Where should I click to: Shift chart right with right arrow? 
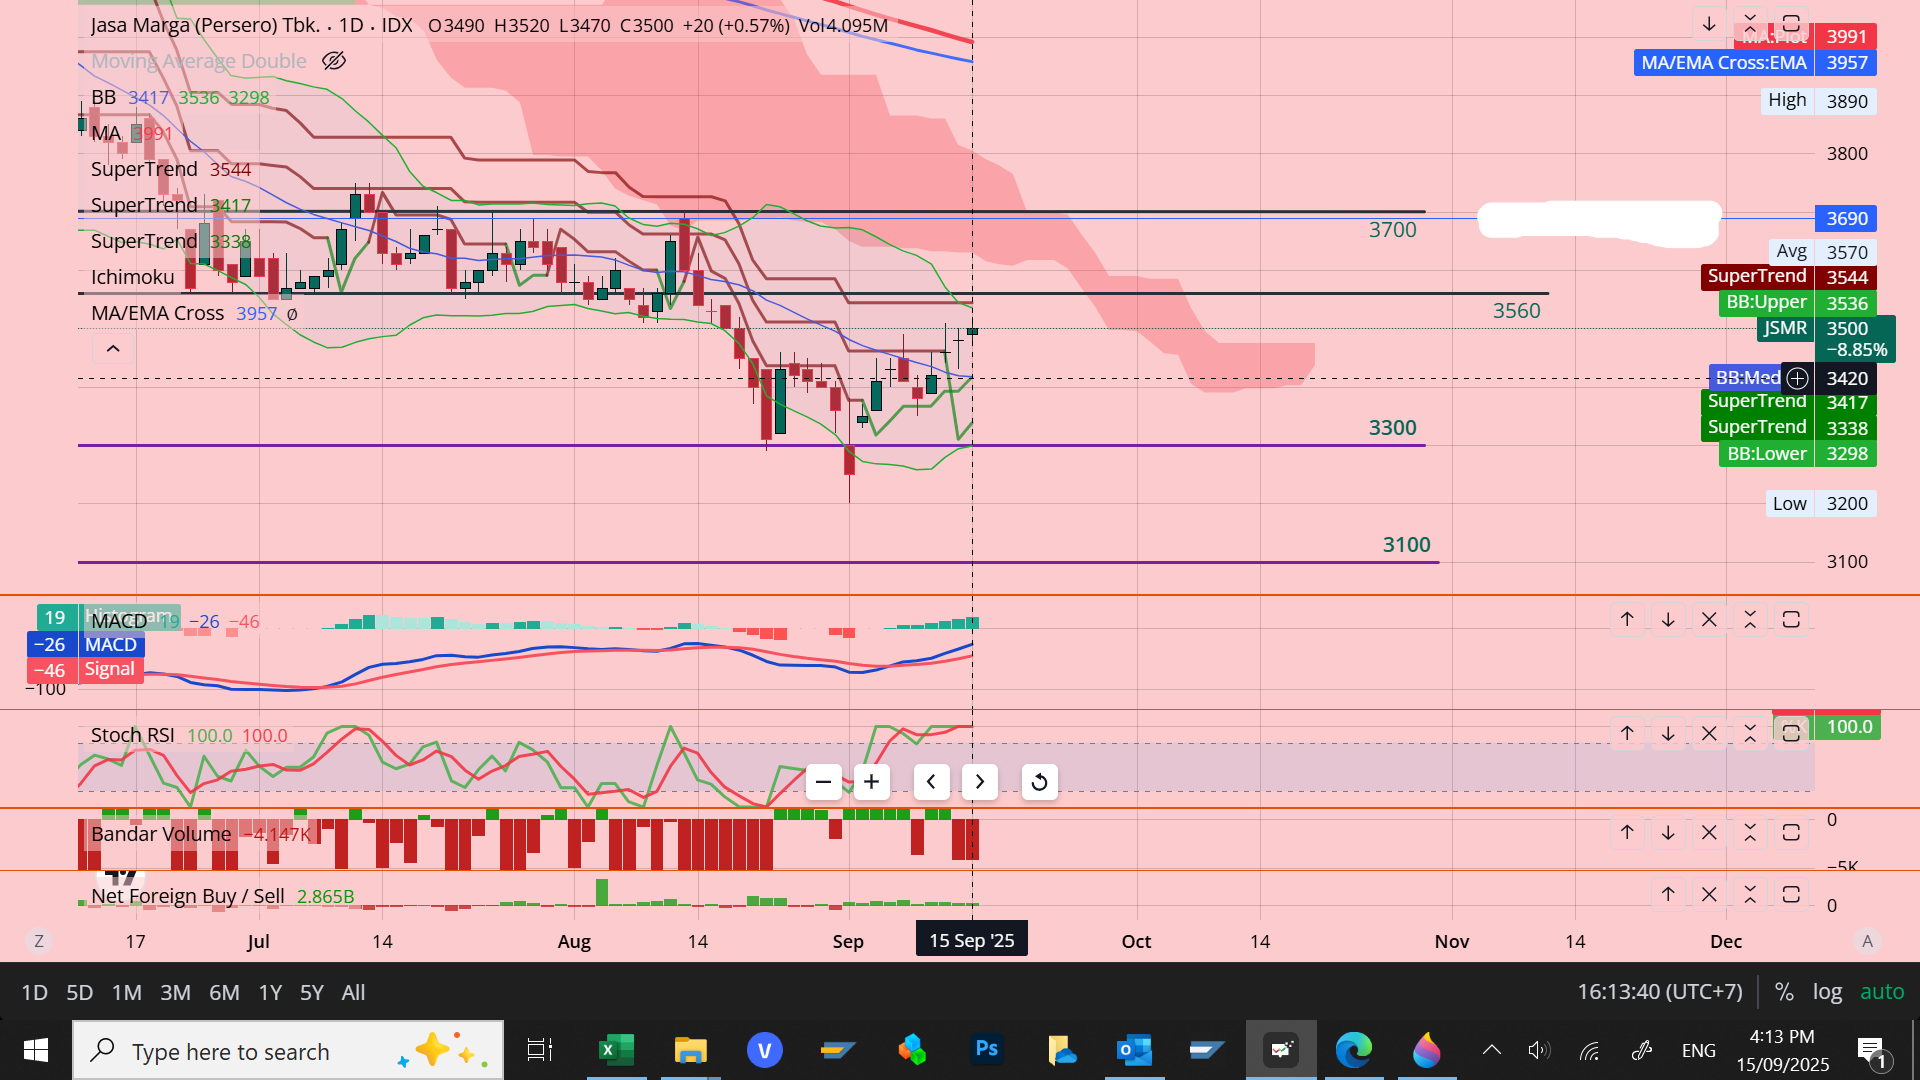(x=980, y=782)
